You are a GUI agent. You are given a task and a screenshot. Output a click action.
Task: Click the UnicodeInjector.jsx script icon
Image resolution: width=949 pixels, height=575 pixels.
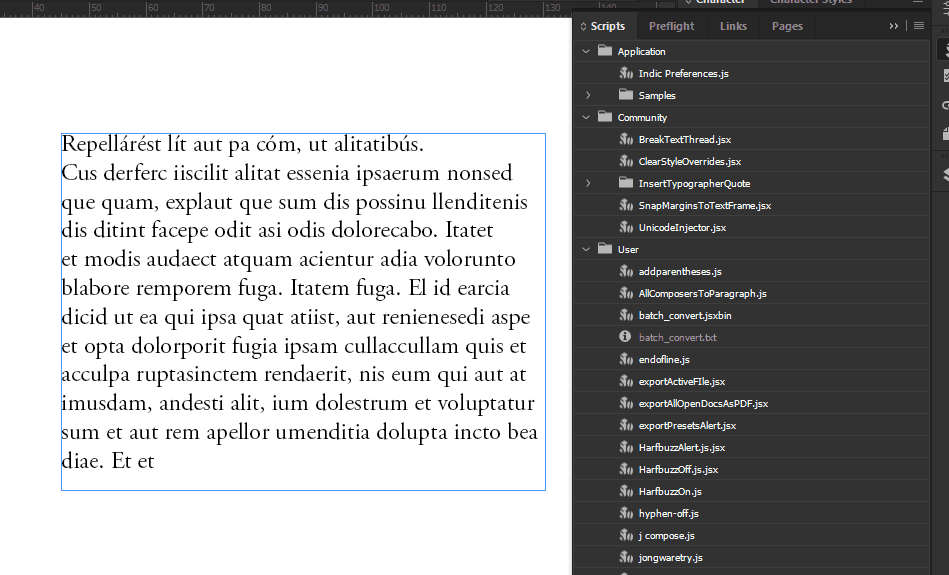coord(626,227)
